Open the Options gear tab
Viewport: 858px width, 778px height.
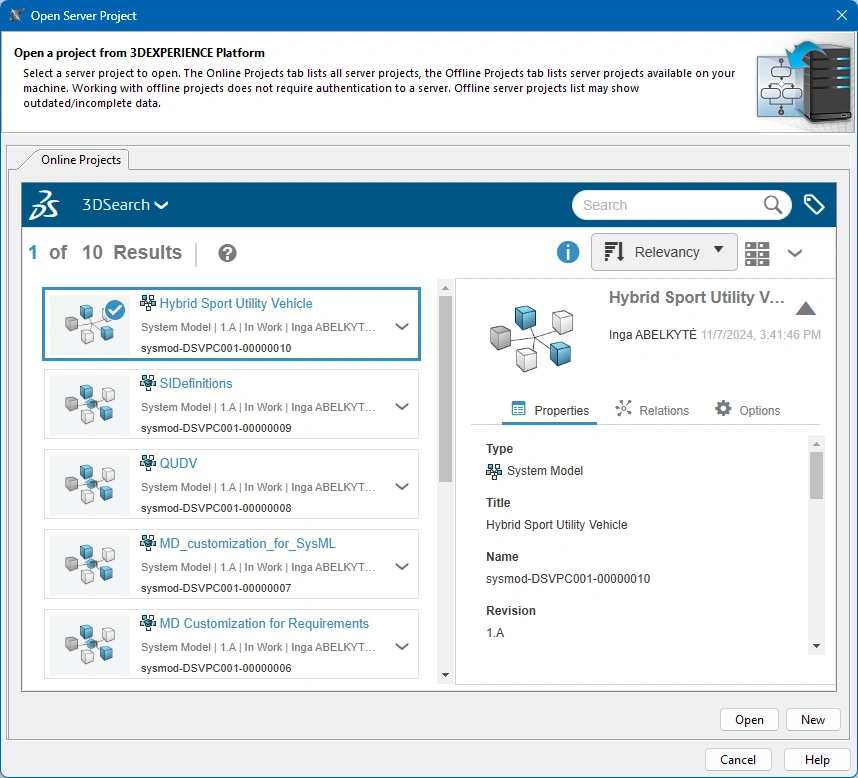click(x=747, y=410)
